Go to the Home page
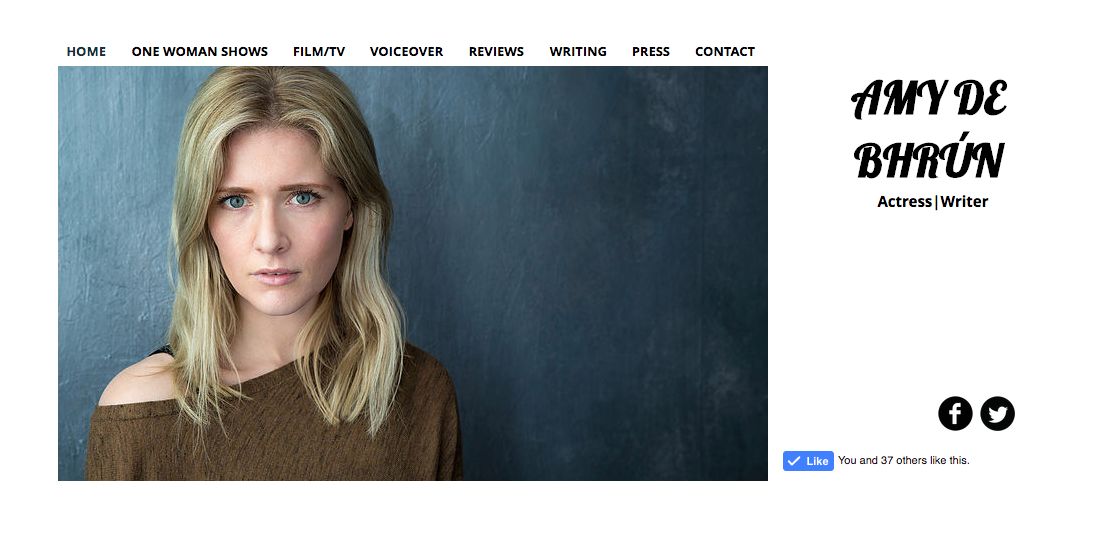Screen dimensions: 1115x536 [86, 51]
